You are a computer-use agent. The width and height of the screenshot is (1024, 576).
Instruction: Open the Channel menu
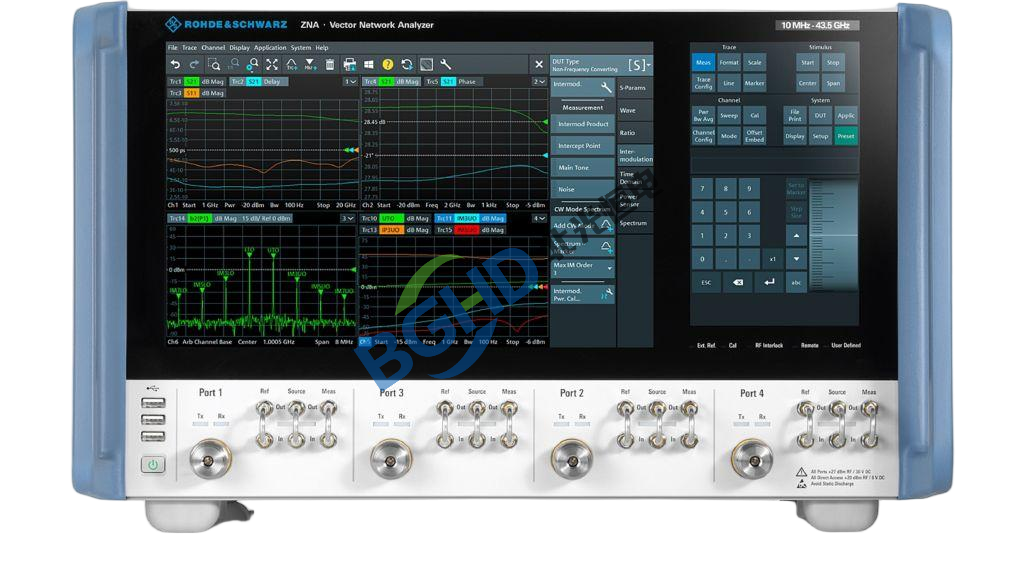pyautogui.click(x=213, y=48)
